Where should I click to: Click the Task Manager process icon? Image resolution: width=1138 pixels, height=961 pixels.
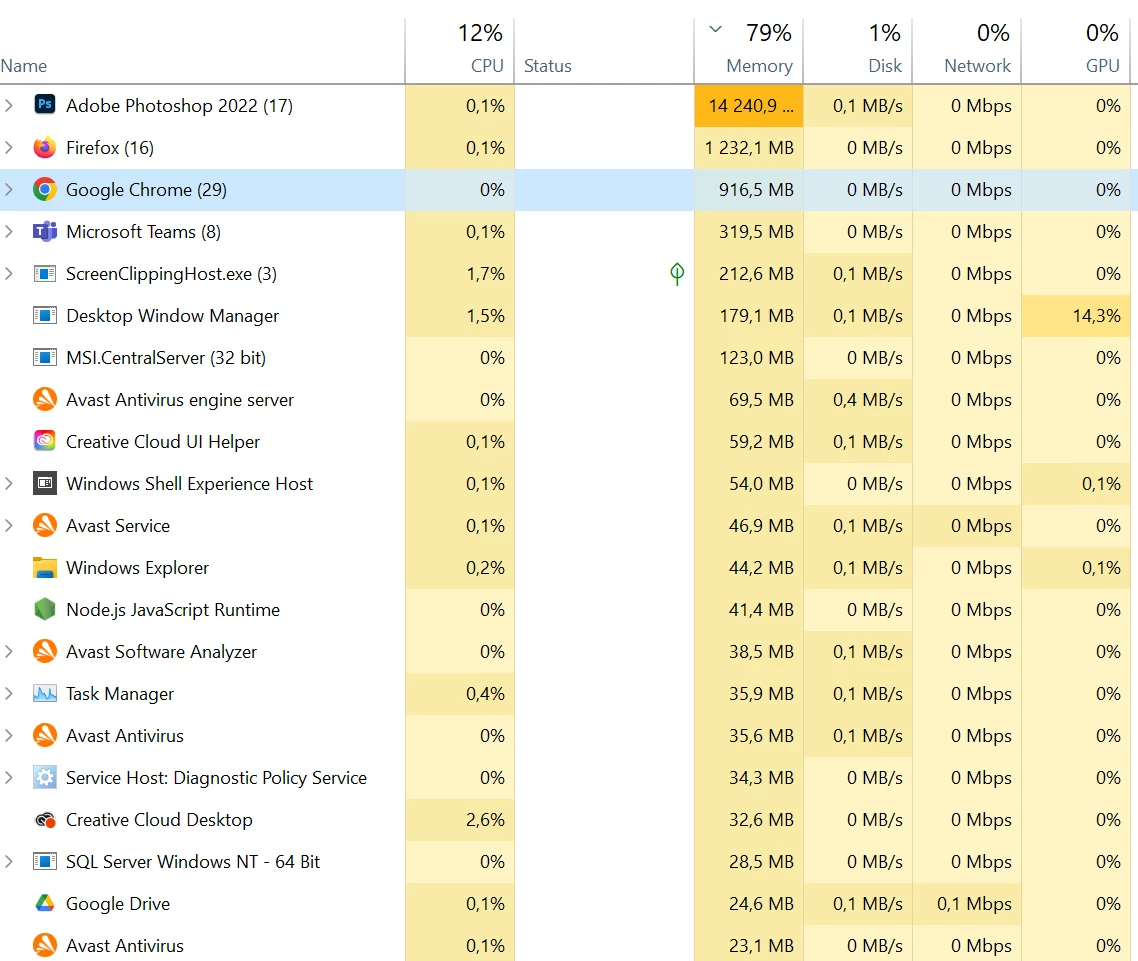[x=44, y=693]
